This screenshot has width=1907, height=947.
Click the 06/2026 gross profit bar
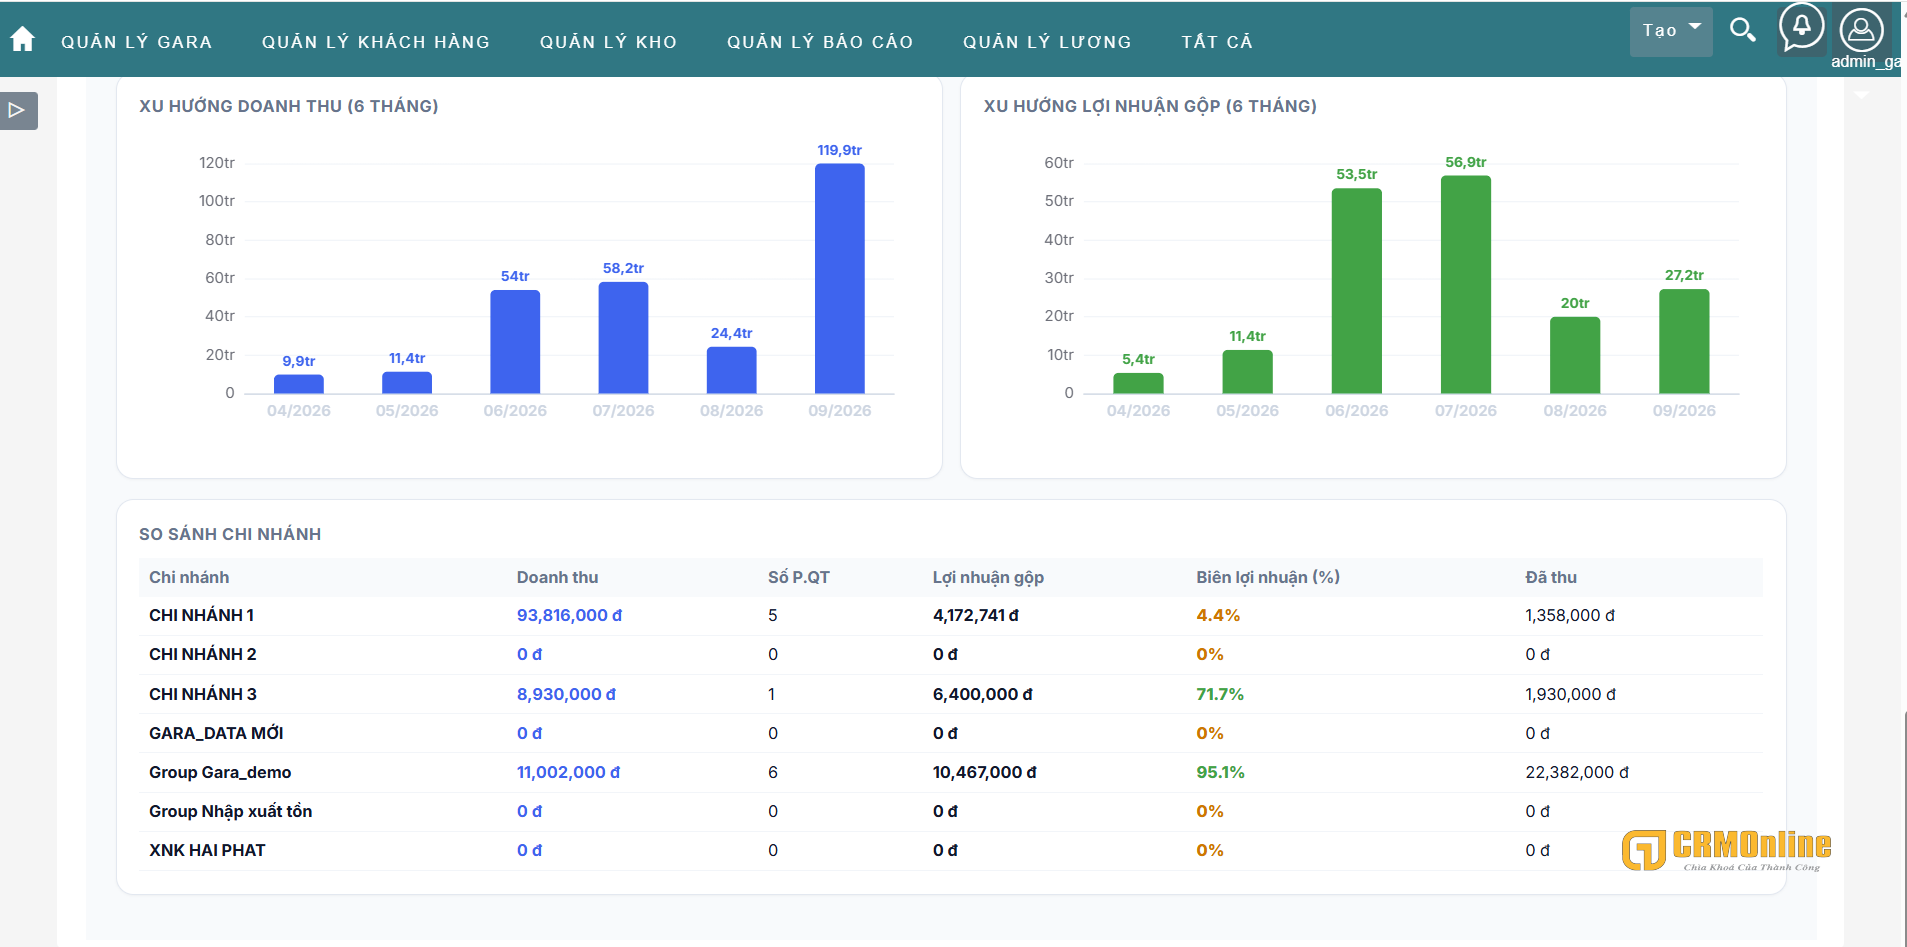point(1357,291)
